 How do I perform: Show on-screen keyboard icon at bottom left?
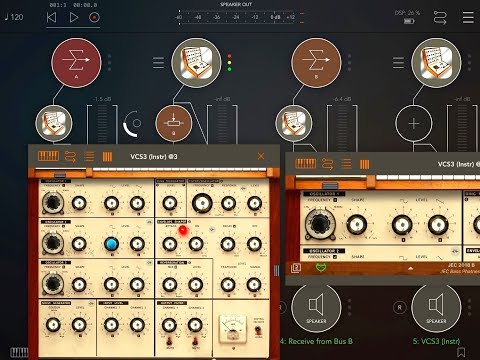[x=19, y=352]
